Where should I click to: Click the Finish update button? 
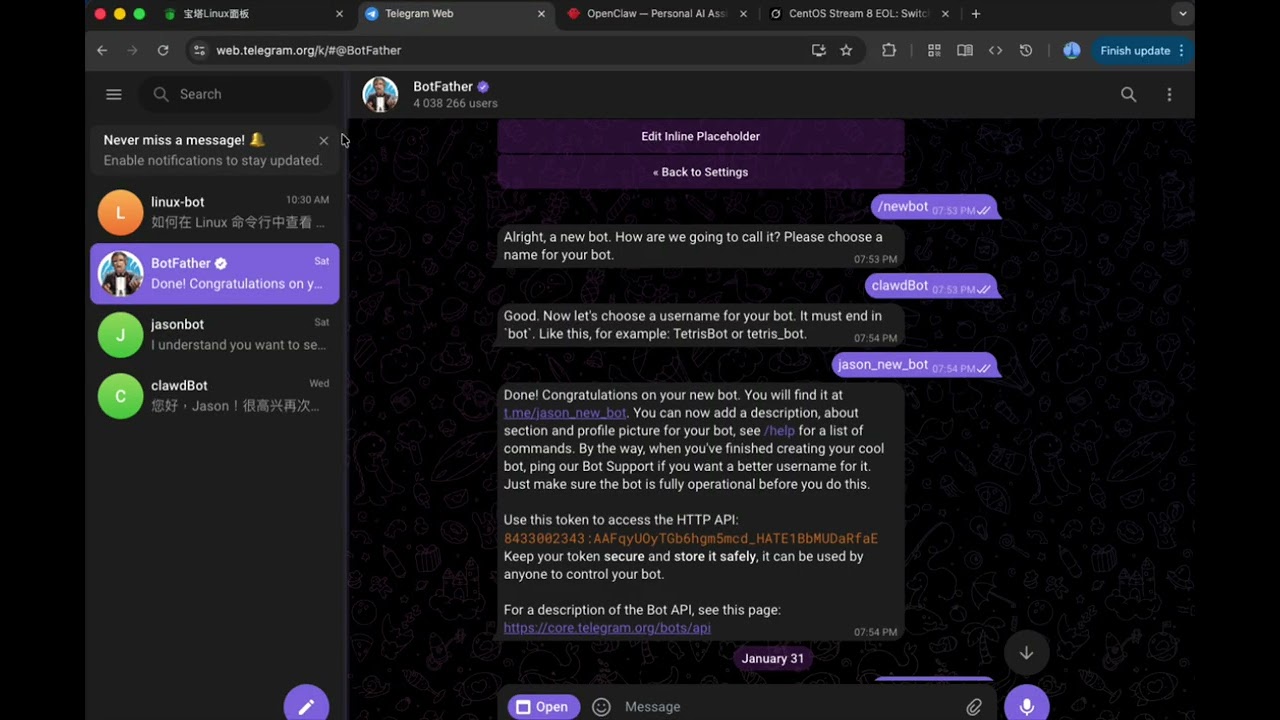click(x=1141, y=50)
